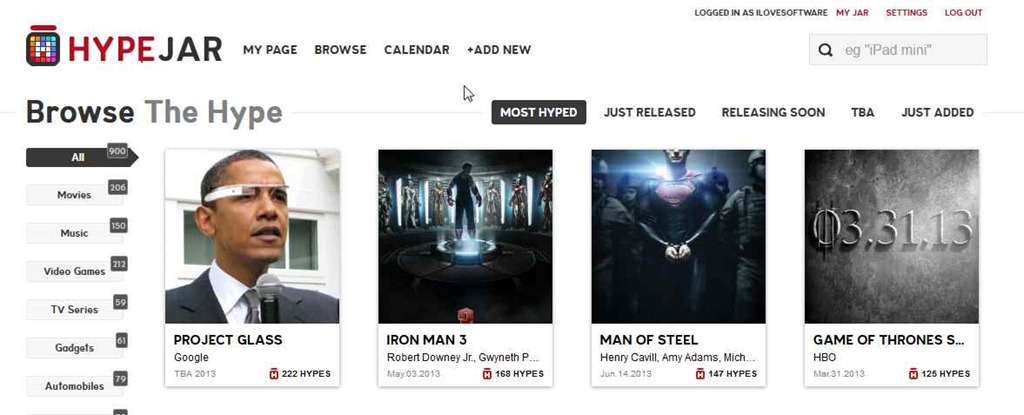Filter by the Automobiles category
Screen dimensions: 1024x415
tap(74, 386)
